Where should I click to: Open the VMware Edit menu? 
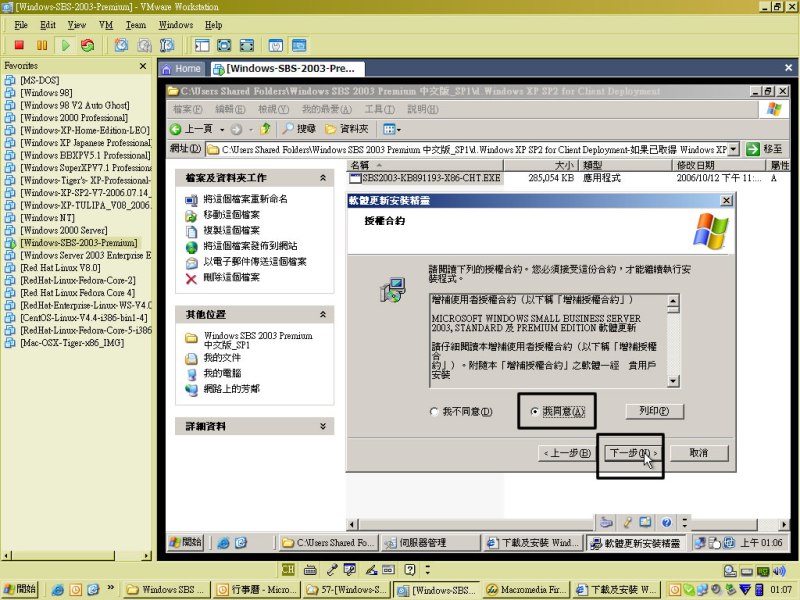click(48, 25)
